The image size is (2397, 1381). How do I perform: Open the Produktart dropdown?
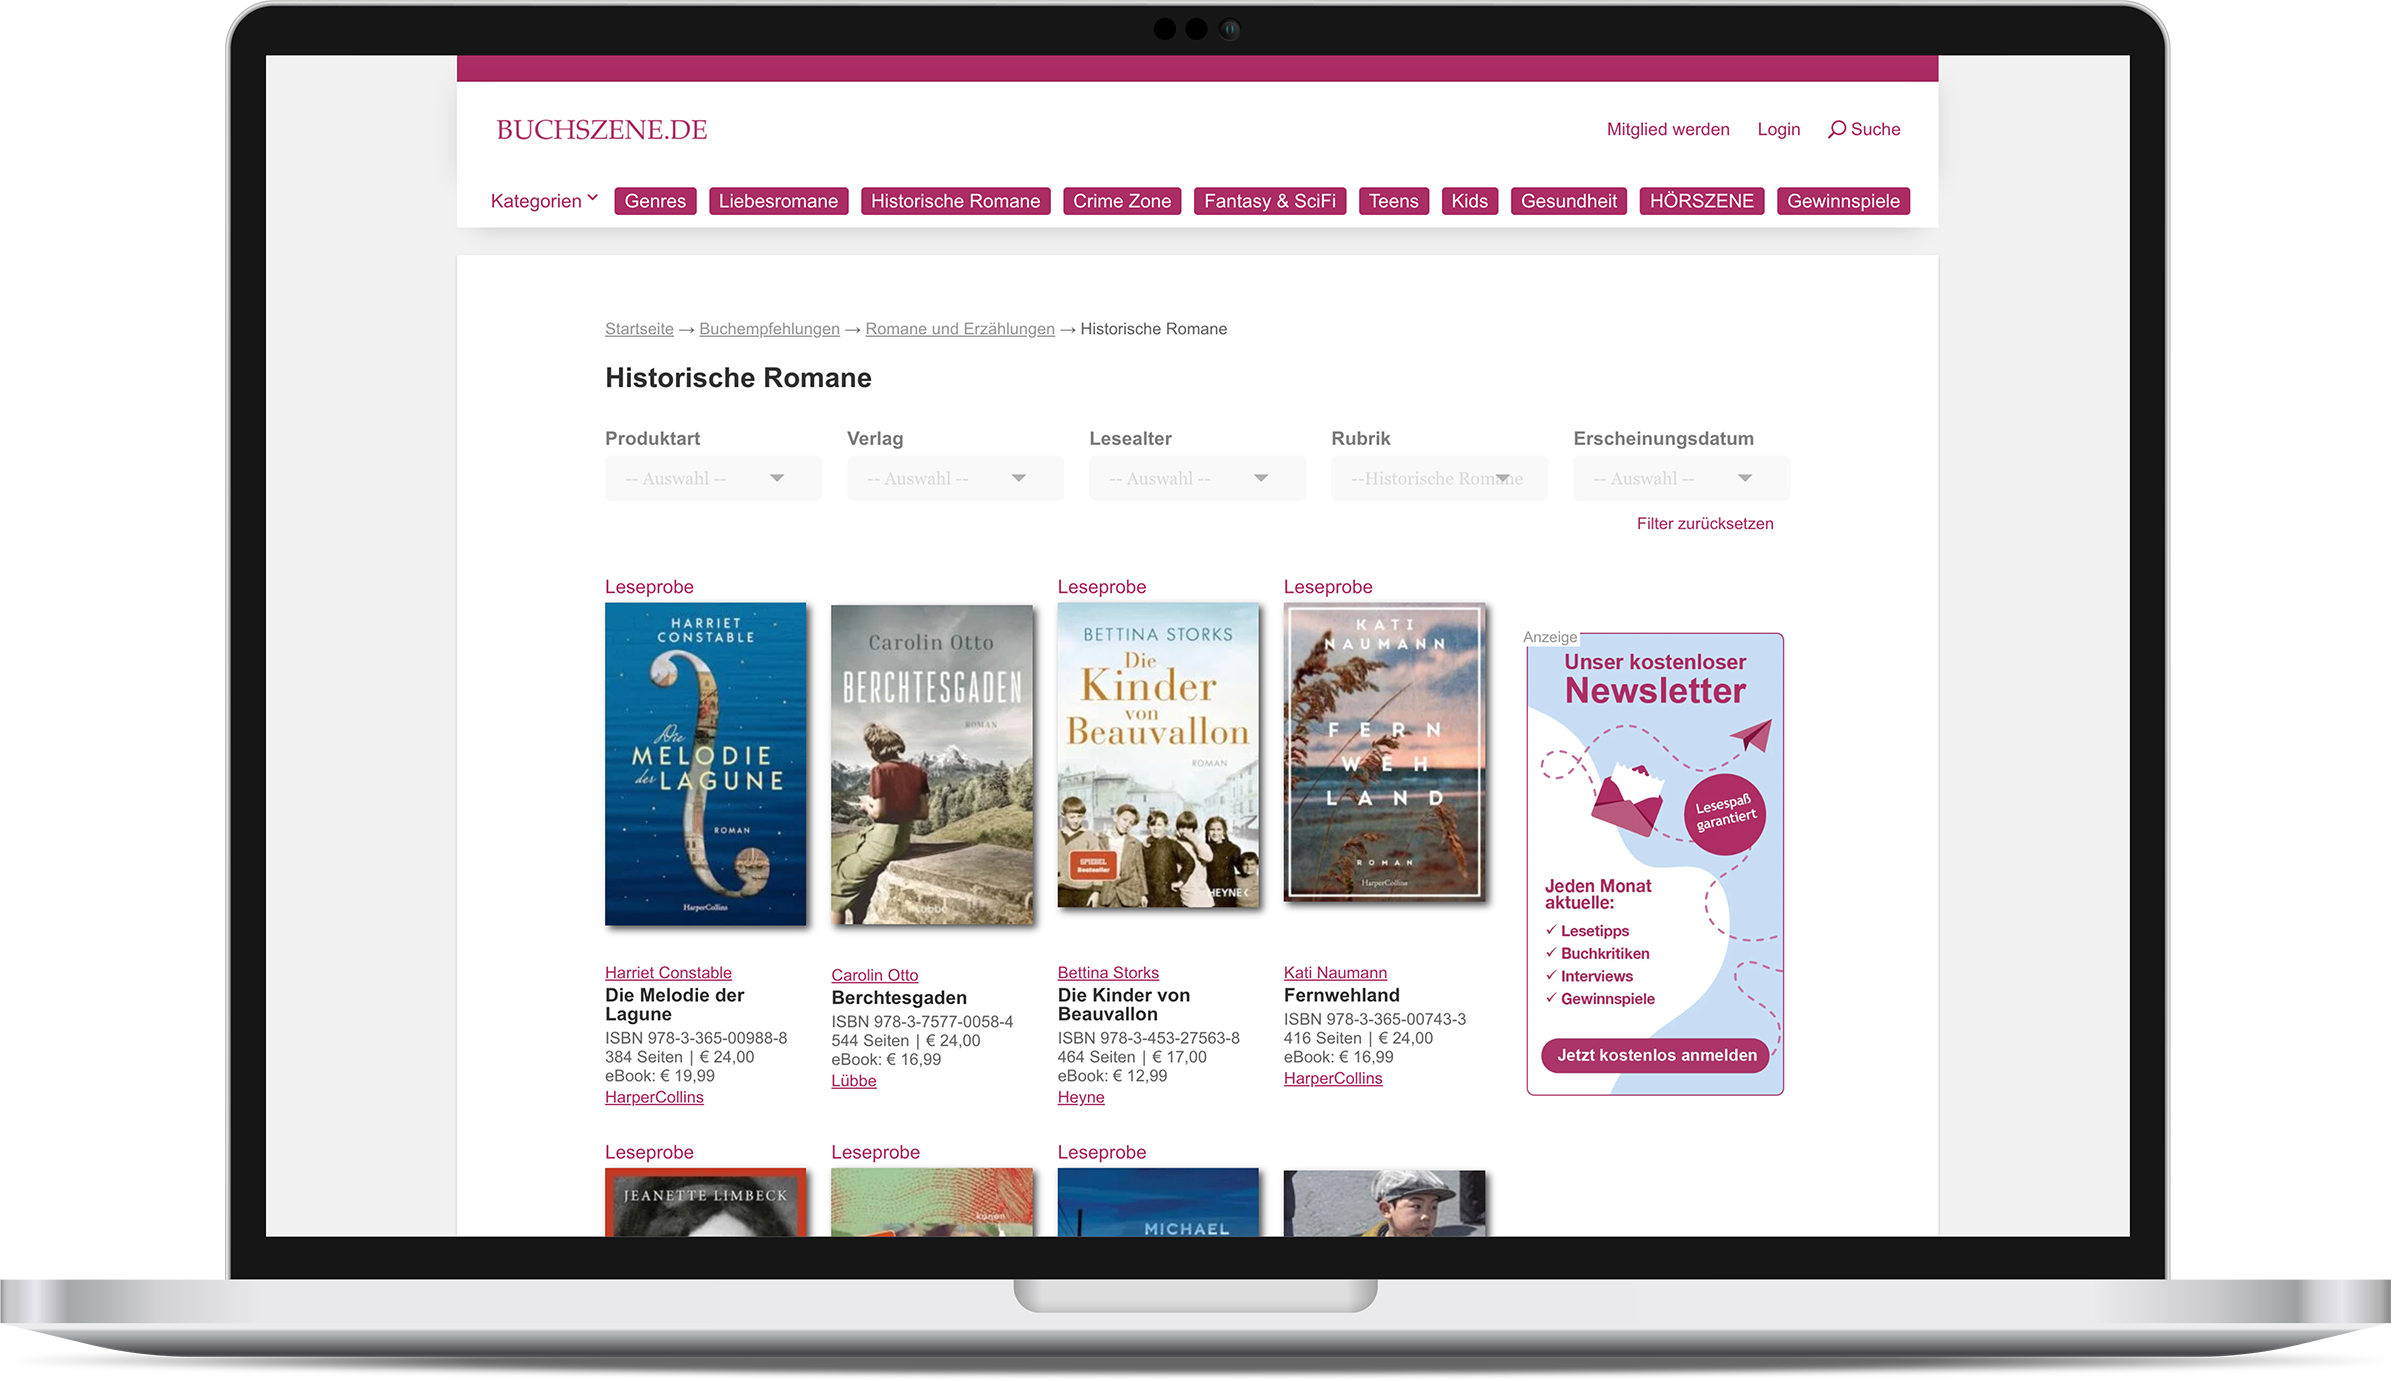click(712, 478)
